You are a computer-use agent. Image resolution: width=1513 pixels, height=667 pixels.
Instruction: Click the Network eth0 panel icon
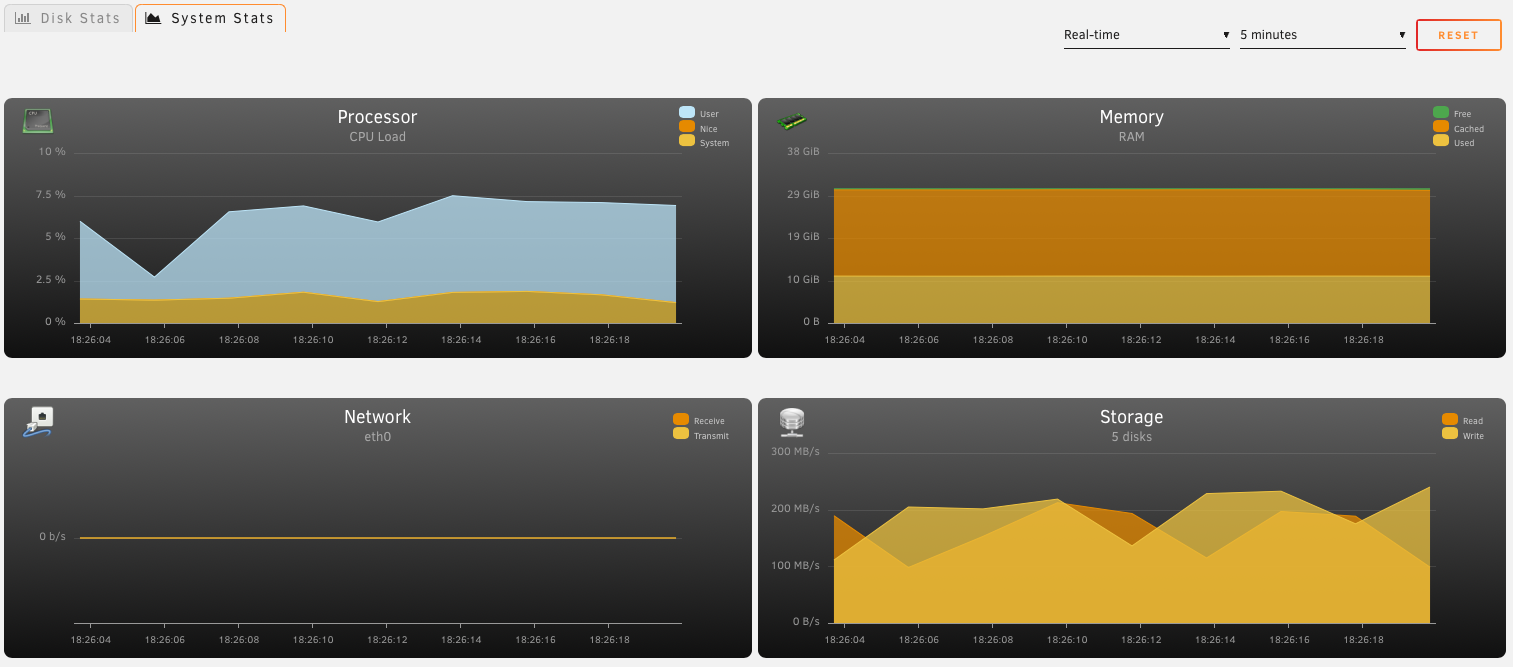[38, 421]
